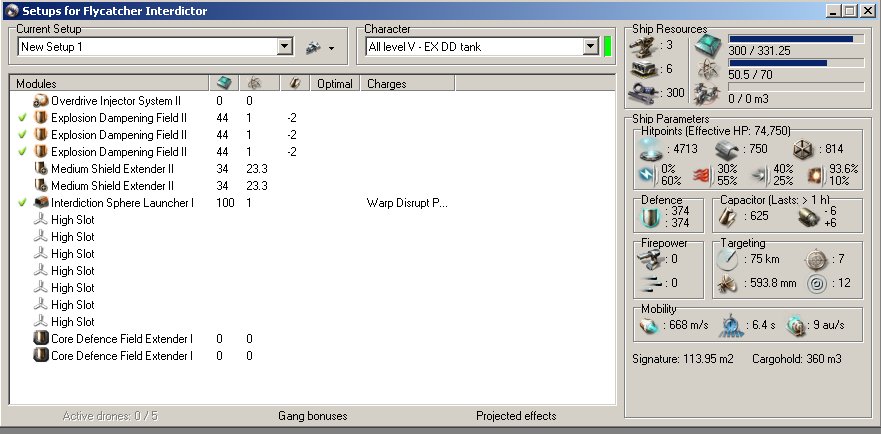This screenshot has height=434, width=881.
Task: Click the turret firepower icon
Action: pos(651,260)
